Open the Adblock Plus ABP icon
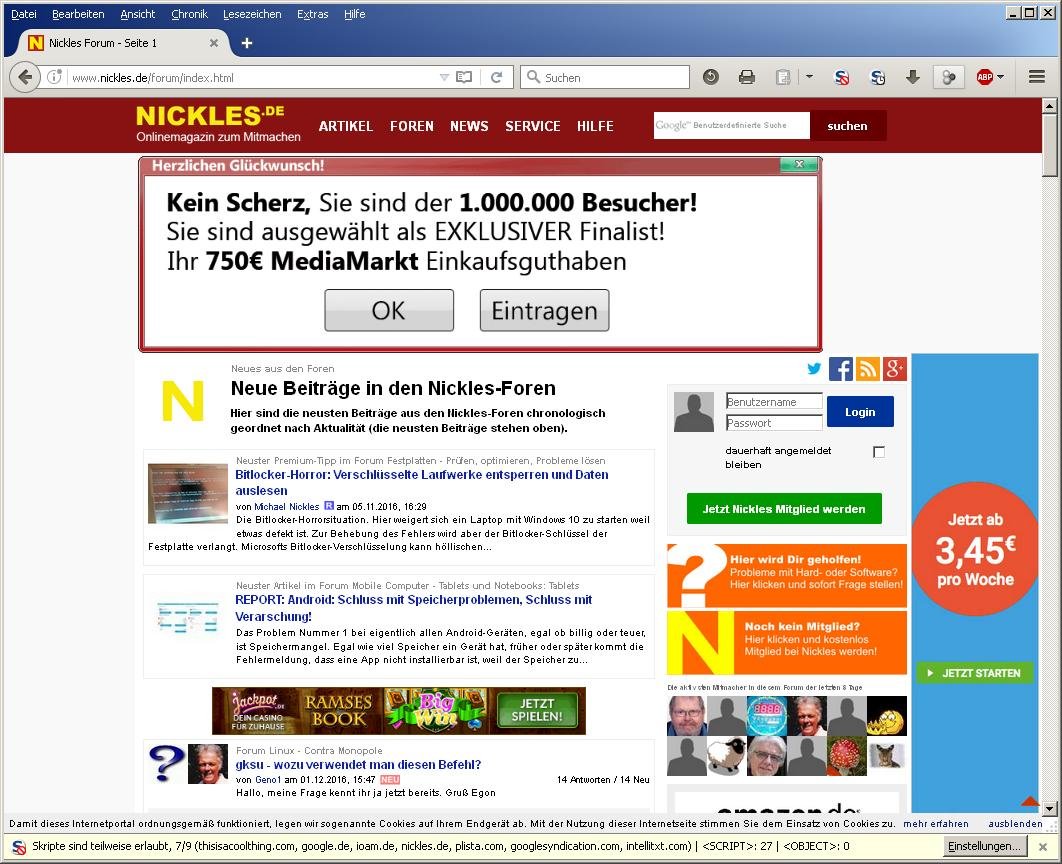 click(x=984, y=77)
